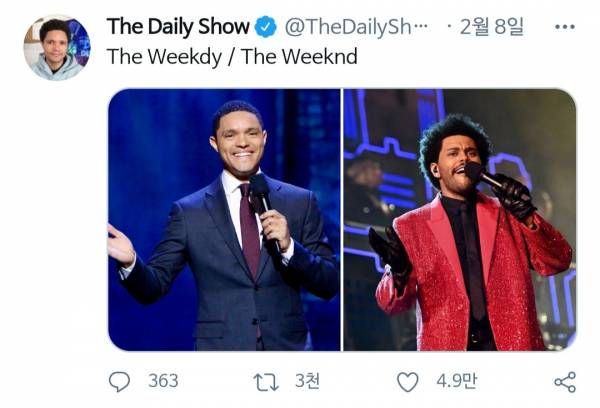Open The Daily Show profile avatar
The width and height of the screenshot is (600, 408).
[x=57, y=47]
